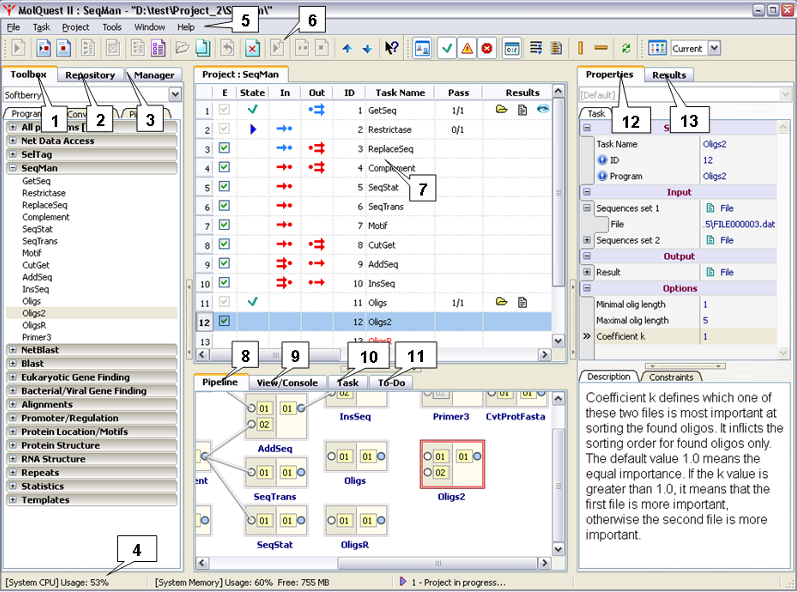The image size is (797, 592).
Task: Toggle the enable checkbox for Complement row
Action: click(x=224, y=167)
